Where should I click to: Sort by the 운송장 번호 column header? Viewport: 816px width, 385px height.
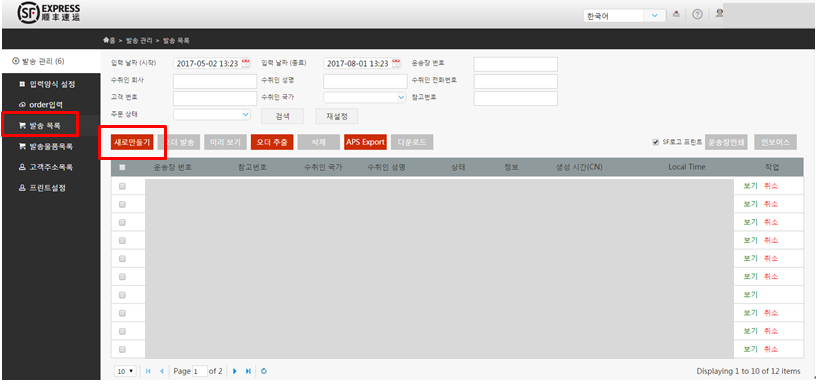[x=173, y=168]
